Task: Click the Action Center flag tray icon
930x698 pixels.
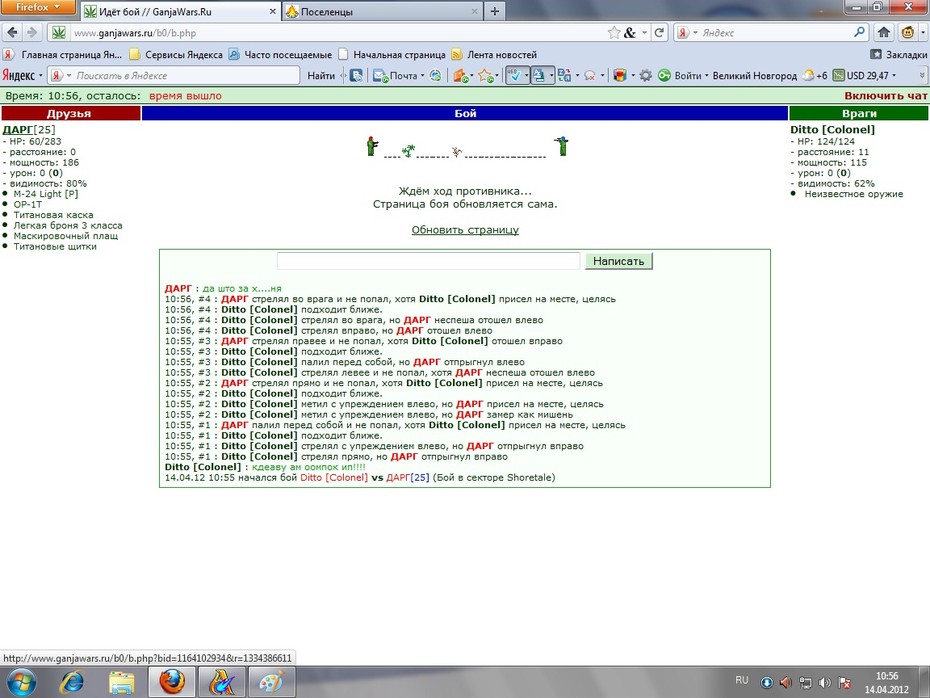Action: coord(845,683)
